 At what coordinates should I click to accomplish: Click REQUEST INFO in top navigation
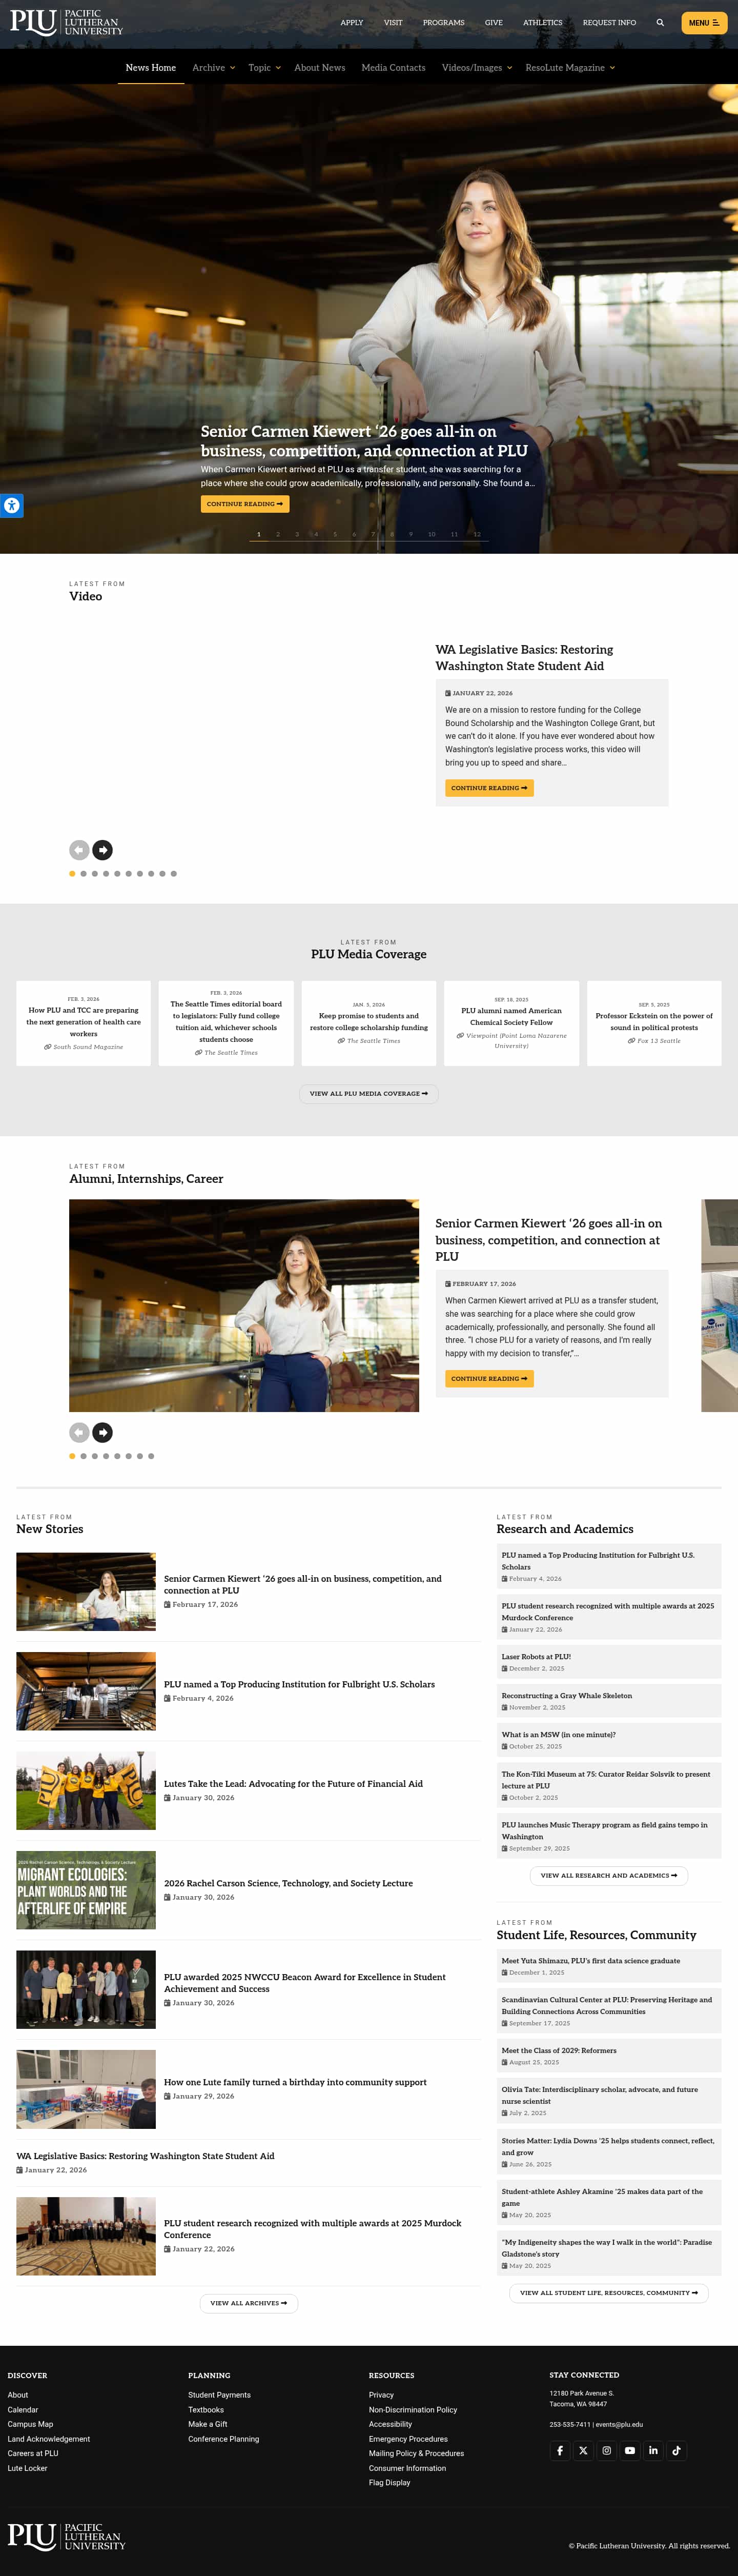coord(609,22)
